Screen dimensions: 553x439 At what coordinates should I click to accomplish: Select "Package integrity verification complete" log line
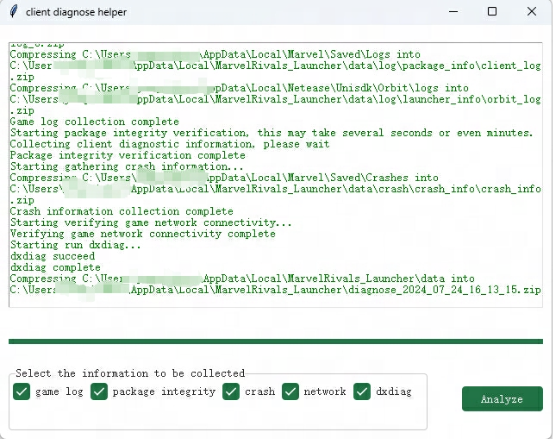[128, 155]
